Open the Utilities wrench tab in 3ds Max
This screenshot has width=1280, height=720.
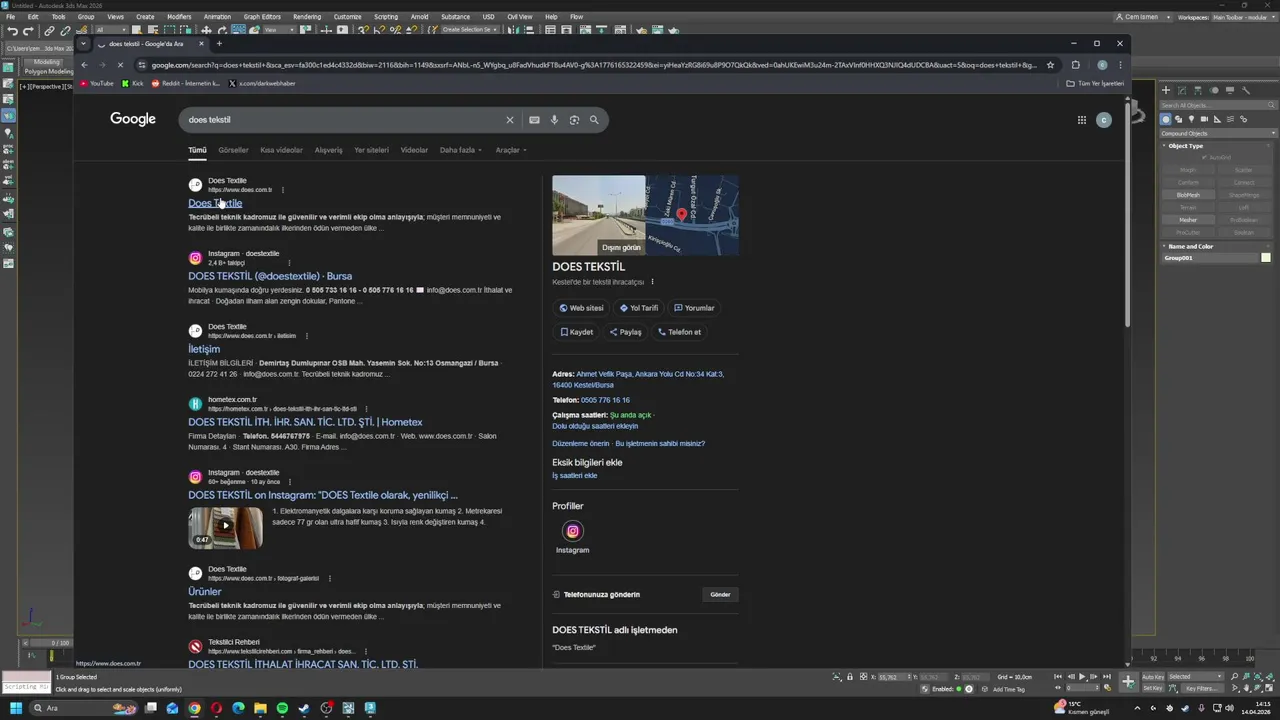[x=1246, y=90]
